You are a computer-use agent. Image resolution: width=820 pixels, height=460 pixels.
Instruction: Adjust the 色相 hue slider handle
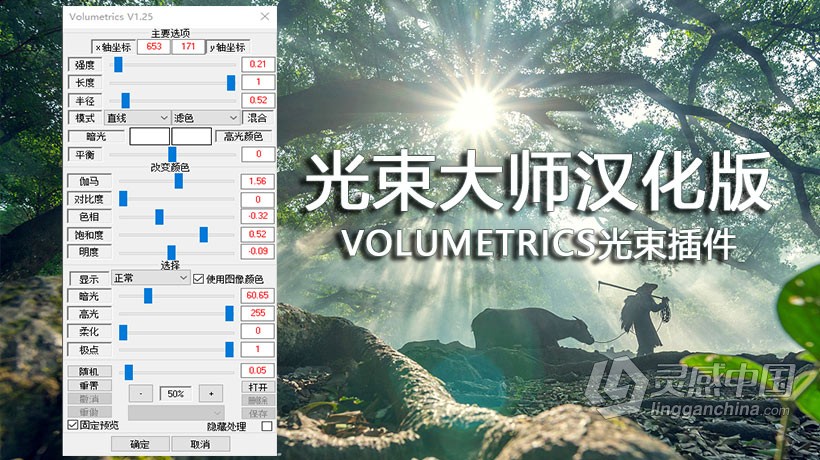[160, 216]
